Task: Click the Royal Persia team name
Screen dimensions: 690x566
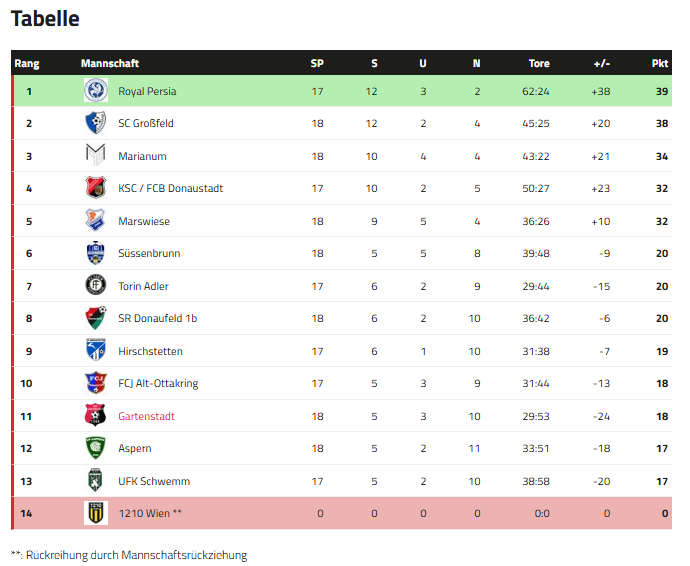Action: 147,91
